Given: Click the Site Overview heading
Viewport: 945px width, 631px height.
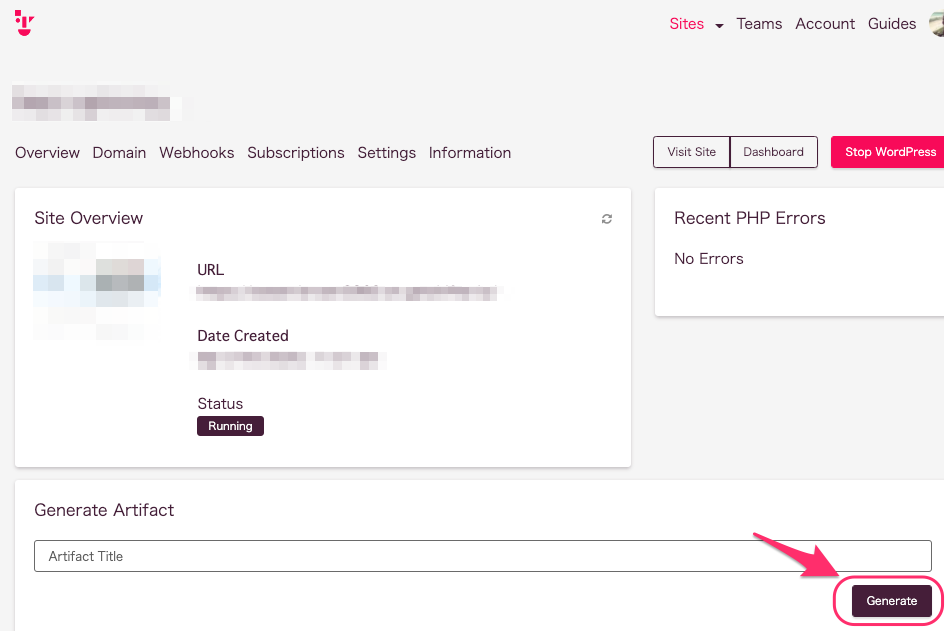Looking at the screenshot, I should [x=89, y=218].
